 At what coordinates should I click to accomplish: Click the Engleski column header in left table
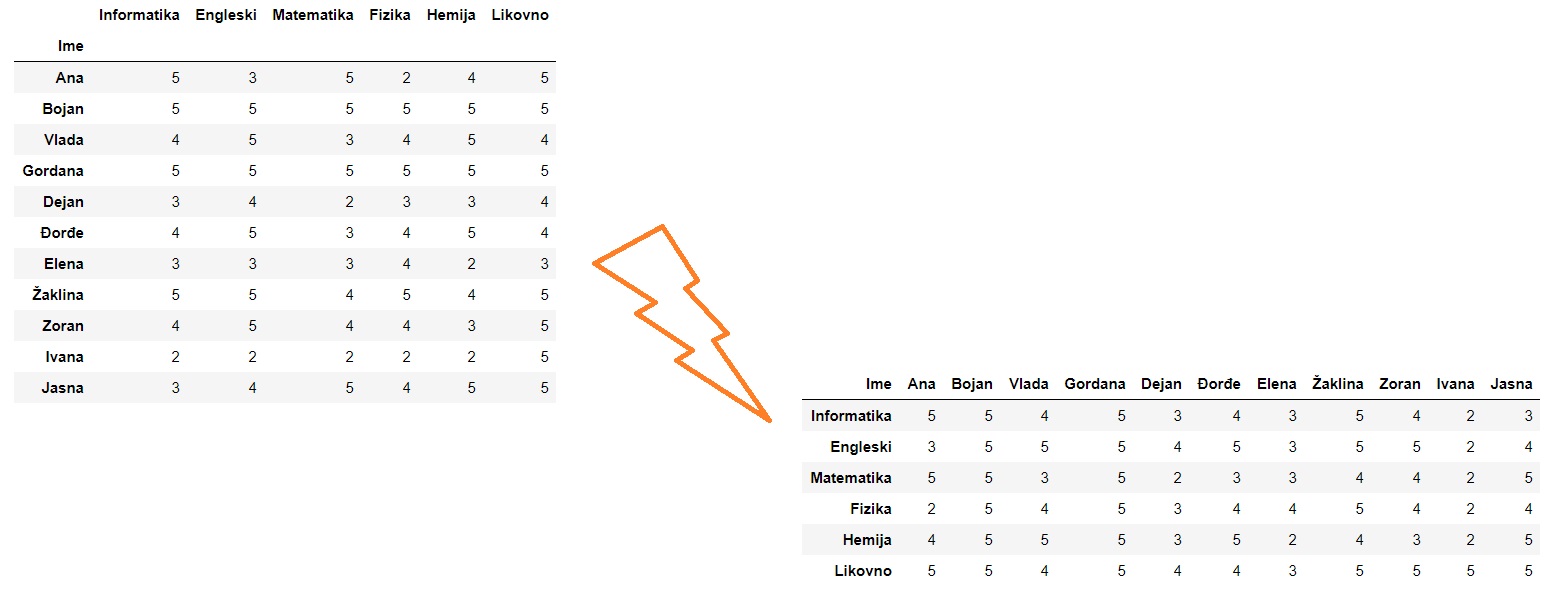[x=226, y=15]
